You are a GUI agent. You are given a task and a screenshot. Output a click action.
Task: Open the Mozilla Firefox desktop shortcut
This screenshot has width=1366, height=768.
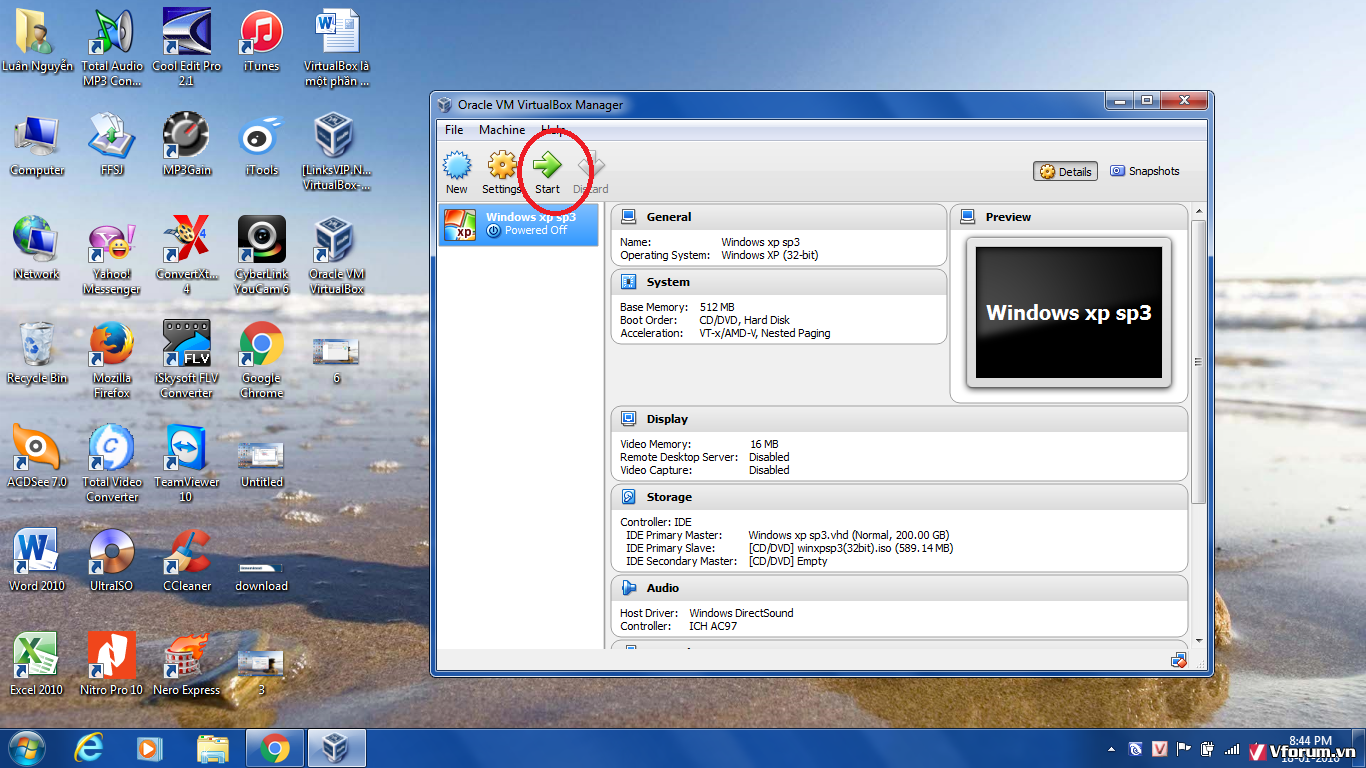pos(112,360)
